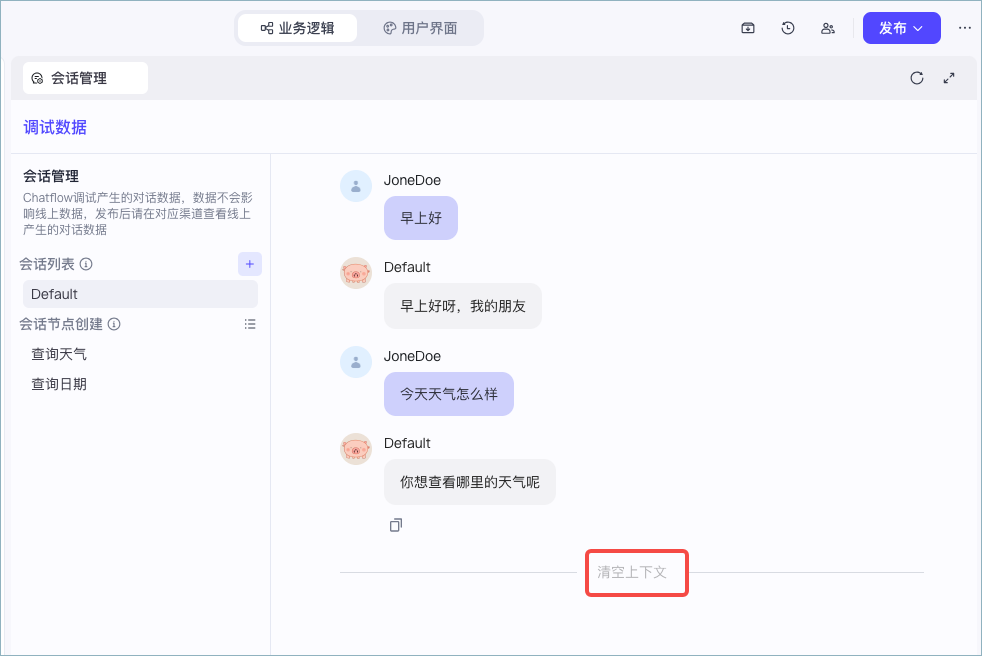
Task: Click the 会话管理 header button
Action: (85, 78)
